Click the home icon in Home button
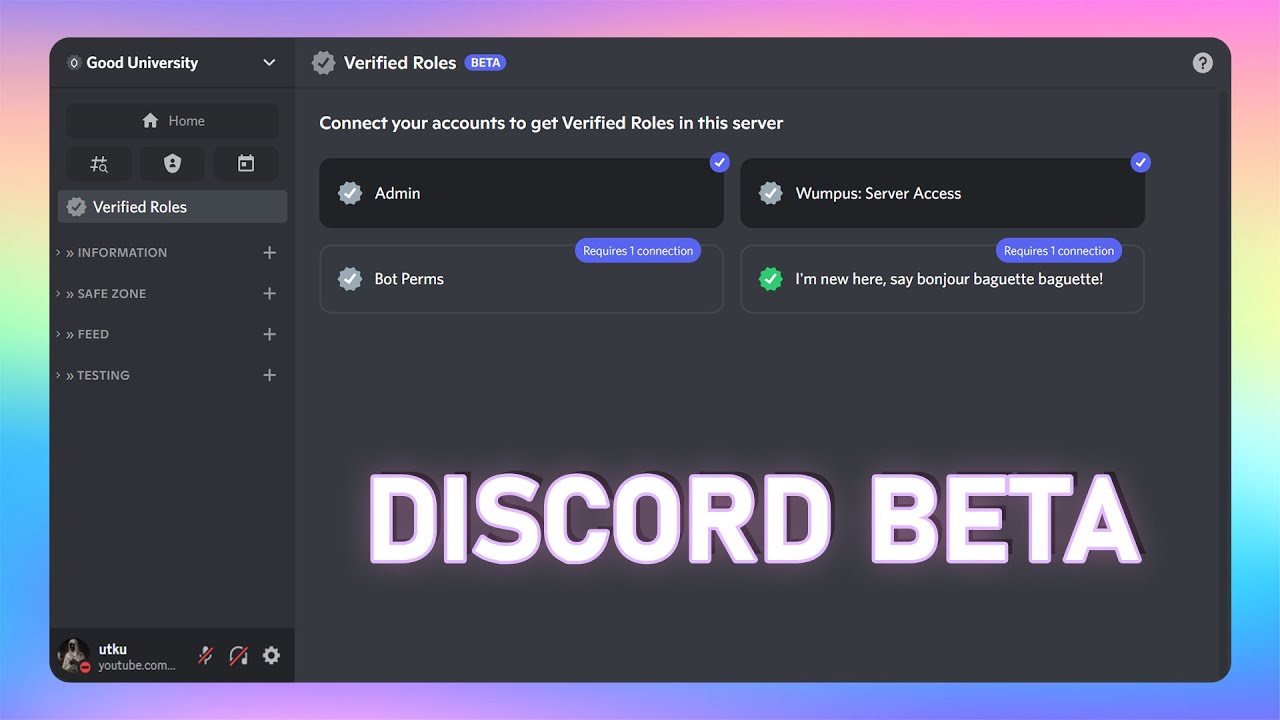This screenshot has width=1280, height=720. [x=150, y=121]
